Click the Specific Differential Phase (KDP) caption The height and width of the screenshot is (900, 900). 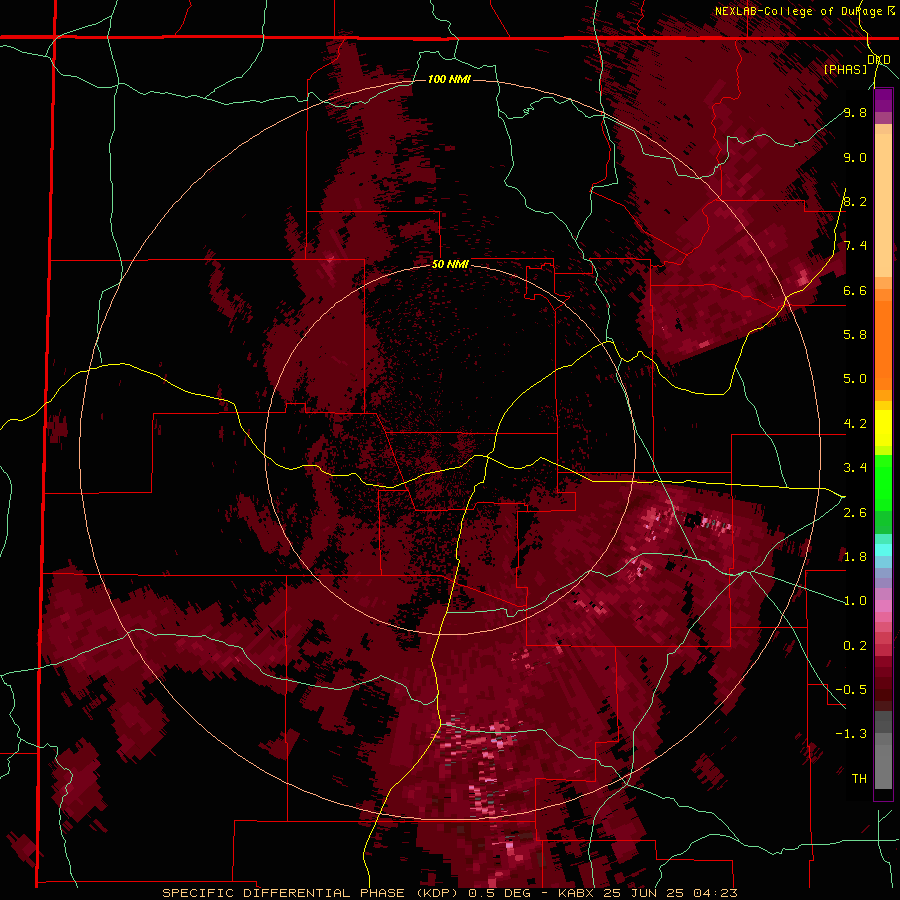pos(312,893)
